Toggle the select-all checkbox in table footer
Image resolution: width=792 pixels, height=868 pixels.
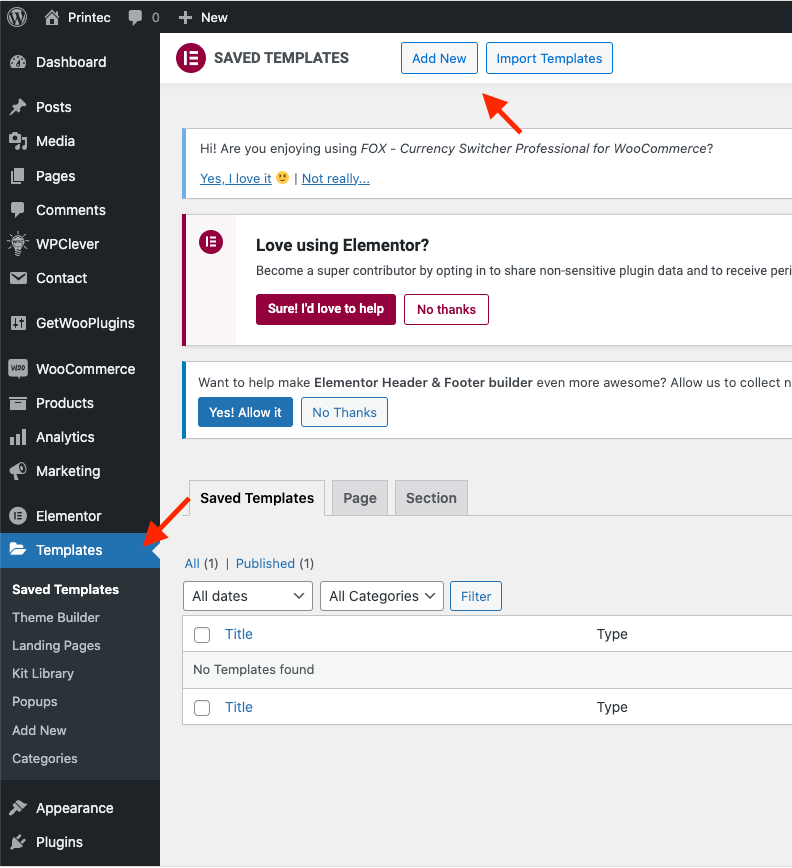[202, 707]
